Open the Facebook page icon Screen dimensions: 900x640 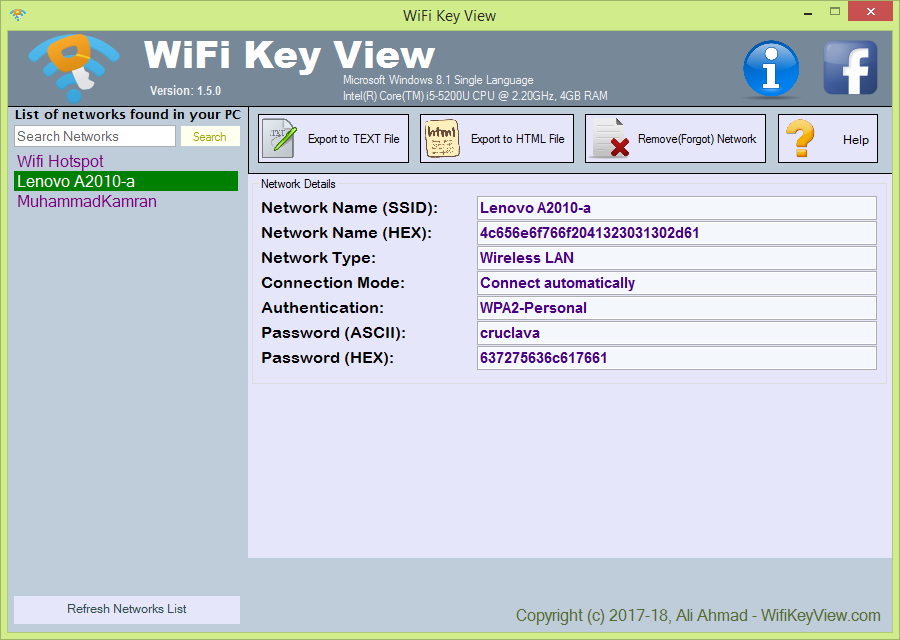pyautogui.click(x=850, y=68)
